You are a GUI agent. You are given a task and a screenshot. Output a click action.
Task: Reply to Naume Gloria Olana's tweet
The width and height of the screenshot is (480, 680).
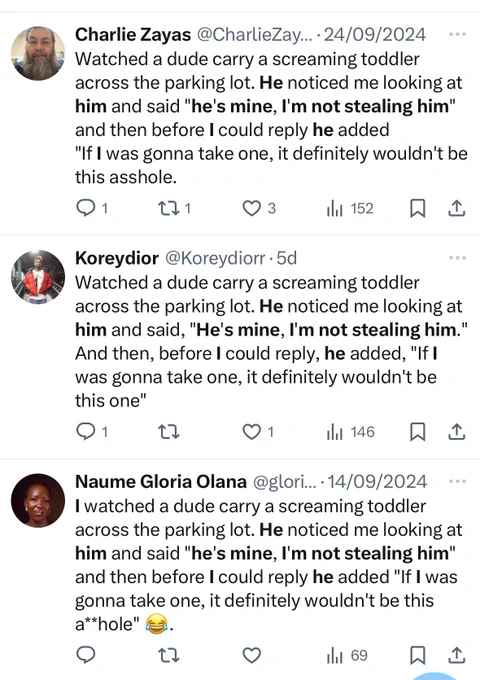point(86,655)
